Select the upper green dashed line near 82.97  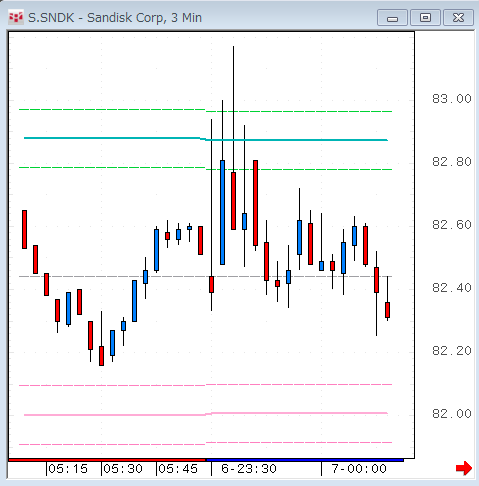tap(206, 110)
